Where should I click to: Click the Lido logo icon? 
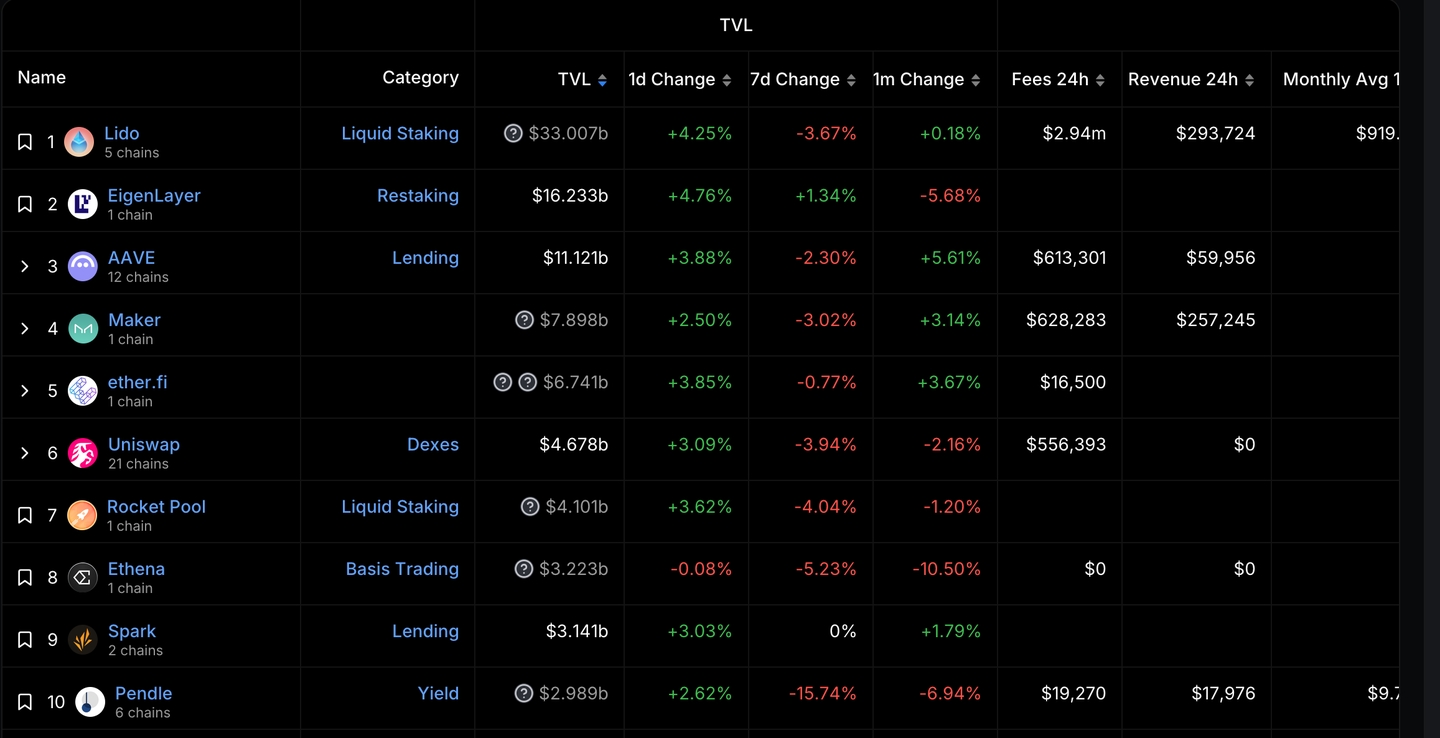[x=79, y=142]
